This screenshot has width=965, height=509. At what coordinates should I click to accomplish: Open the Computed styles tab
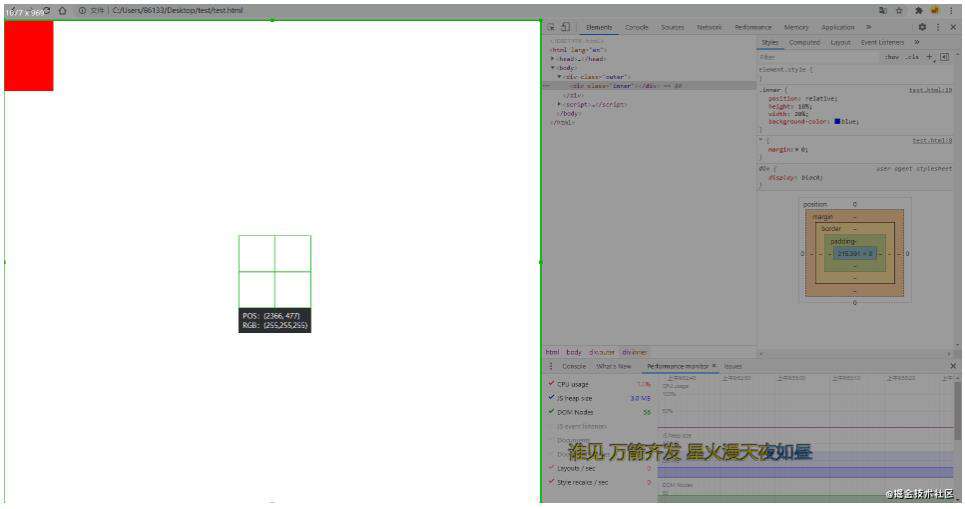[804, 42]
